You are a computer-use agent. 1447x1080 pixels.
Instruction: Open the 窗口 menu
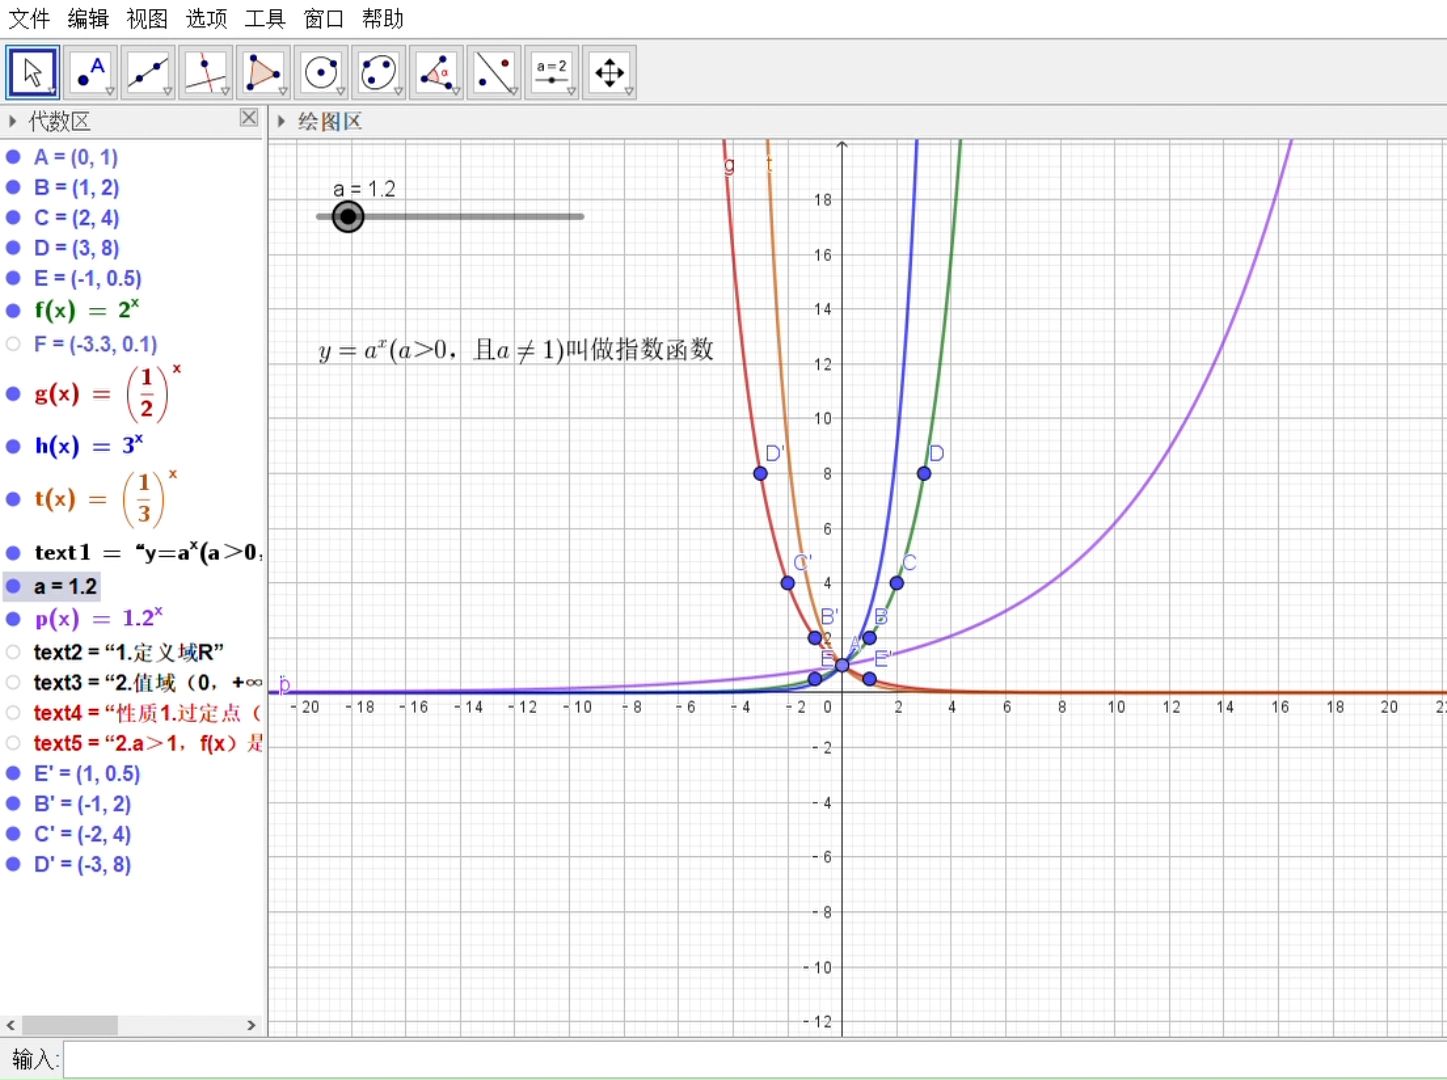323,18
